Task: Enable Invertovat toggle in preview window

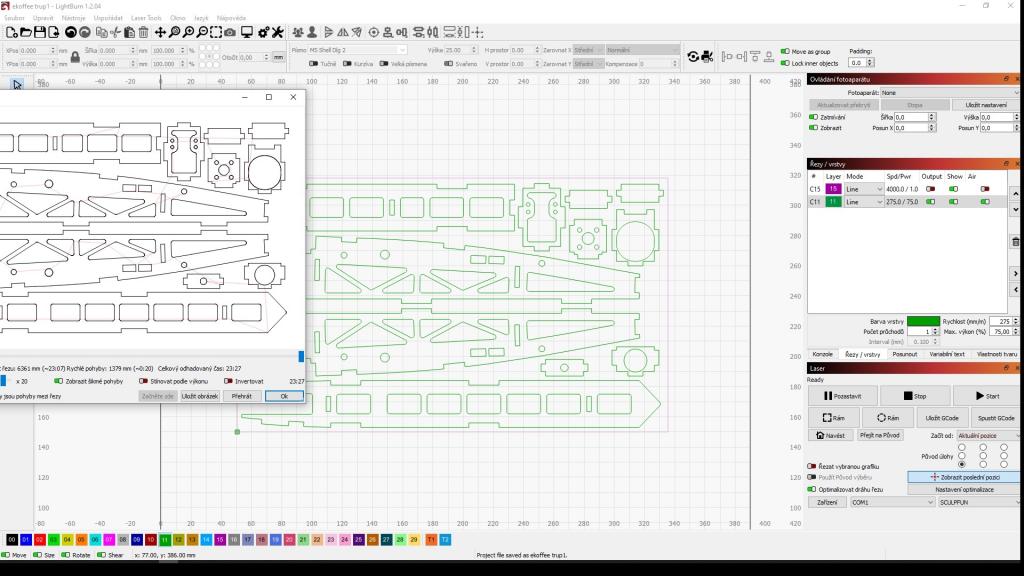Action: [x=229, y=381]
